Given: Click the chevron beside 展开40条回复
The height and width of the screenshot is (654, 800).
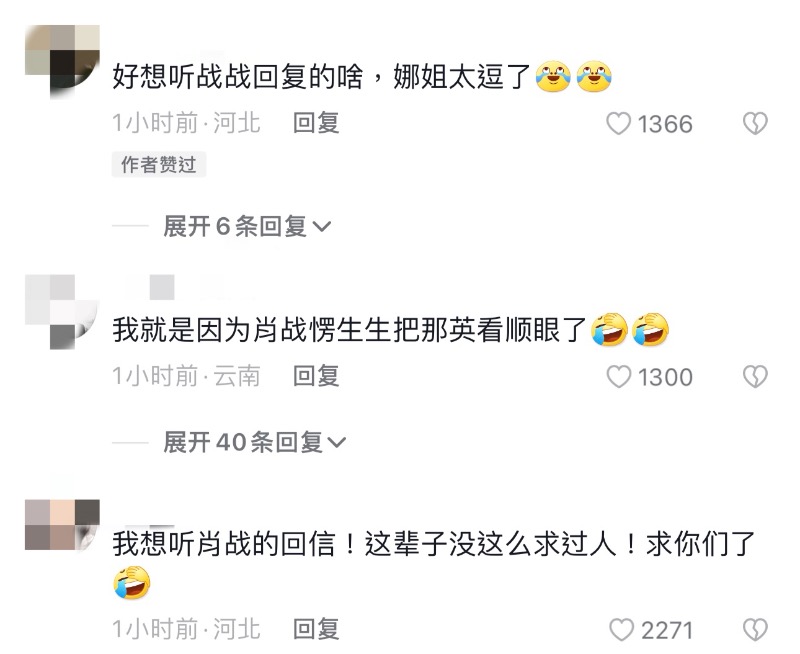Looking at the screenshot, I should point(337,442).
